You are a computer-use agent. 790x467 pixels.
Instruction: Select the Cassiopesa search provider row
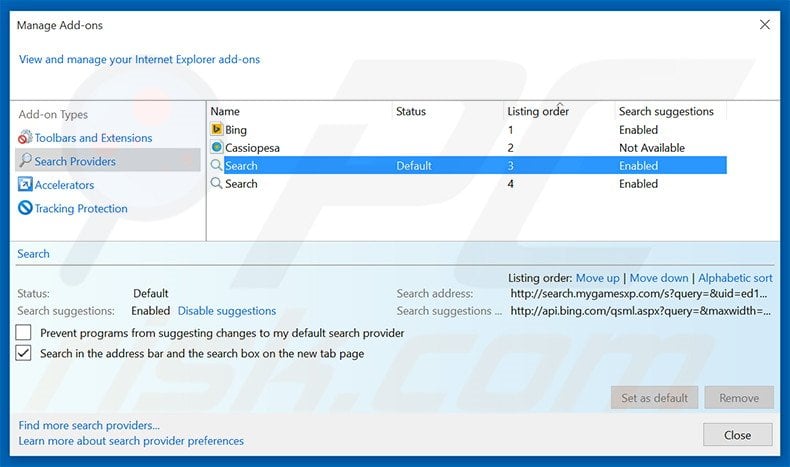click(468, 148)
